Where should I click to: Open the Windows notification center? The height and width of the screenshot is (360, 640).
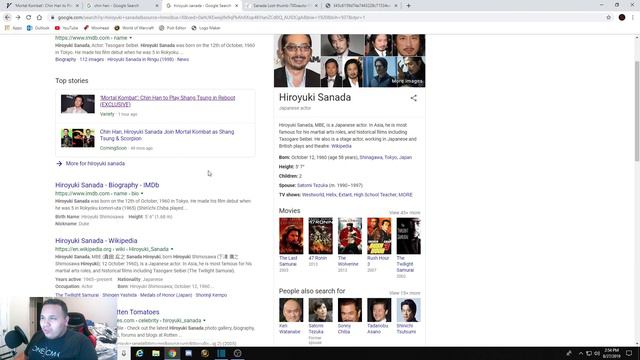tap(629, 353)
